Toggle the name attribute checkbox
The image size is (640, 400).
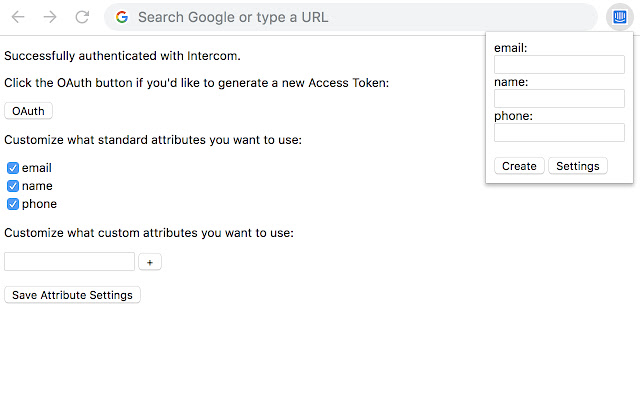tap(13, 186)
